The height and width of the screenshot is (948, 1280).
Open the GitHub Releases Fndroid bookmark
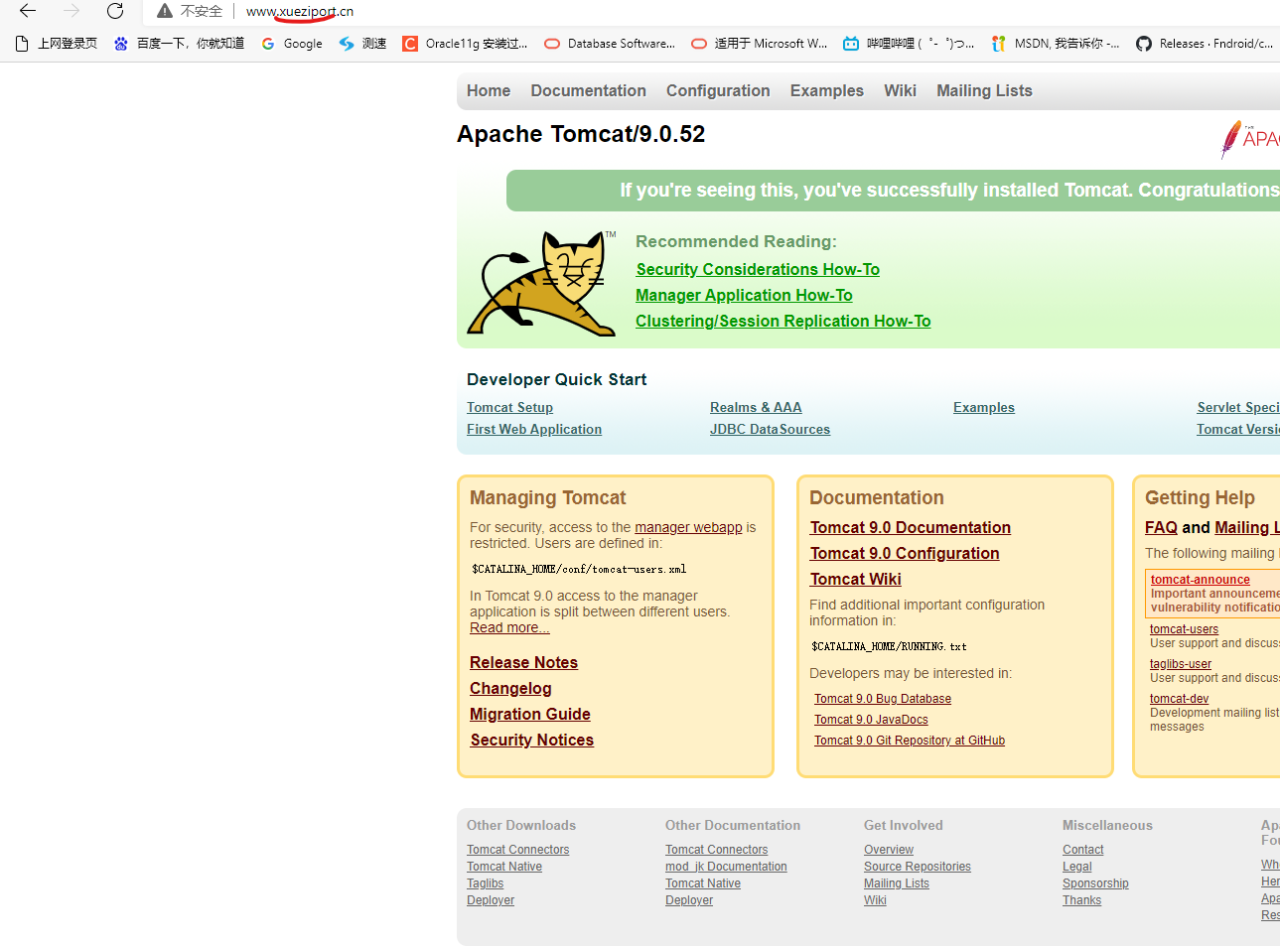coord(1205,43)
